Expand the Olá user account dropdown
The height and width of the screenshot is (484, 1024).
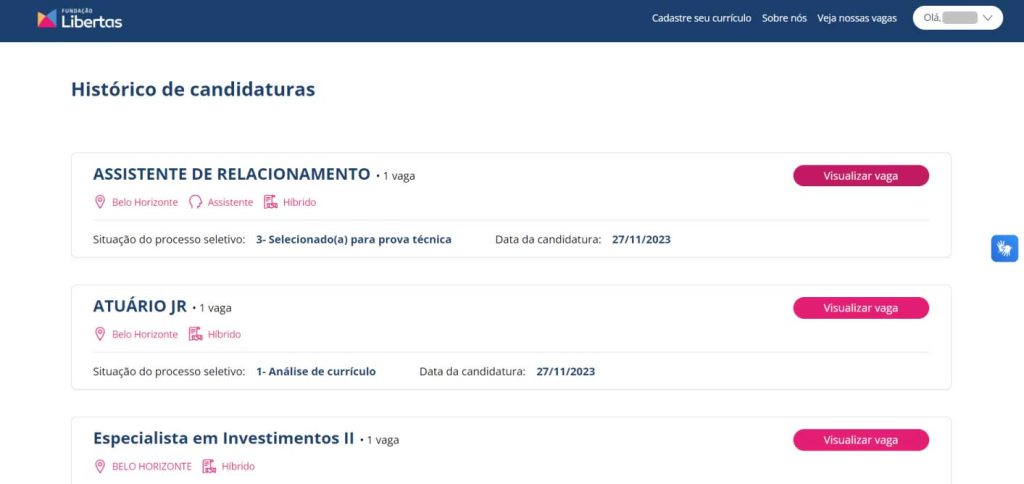[957, 18]
